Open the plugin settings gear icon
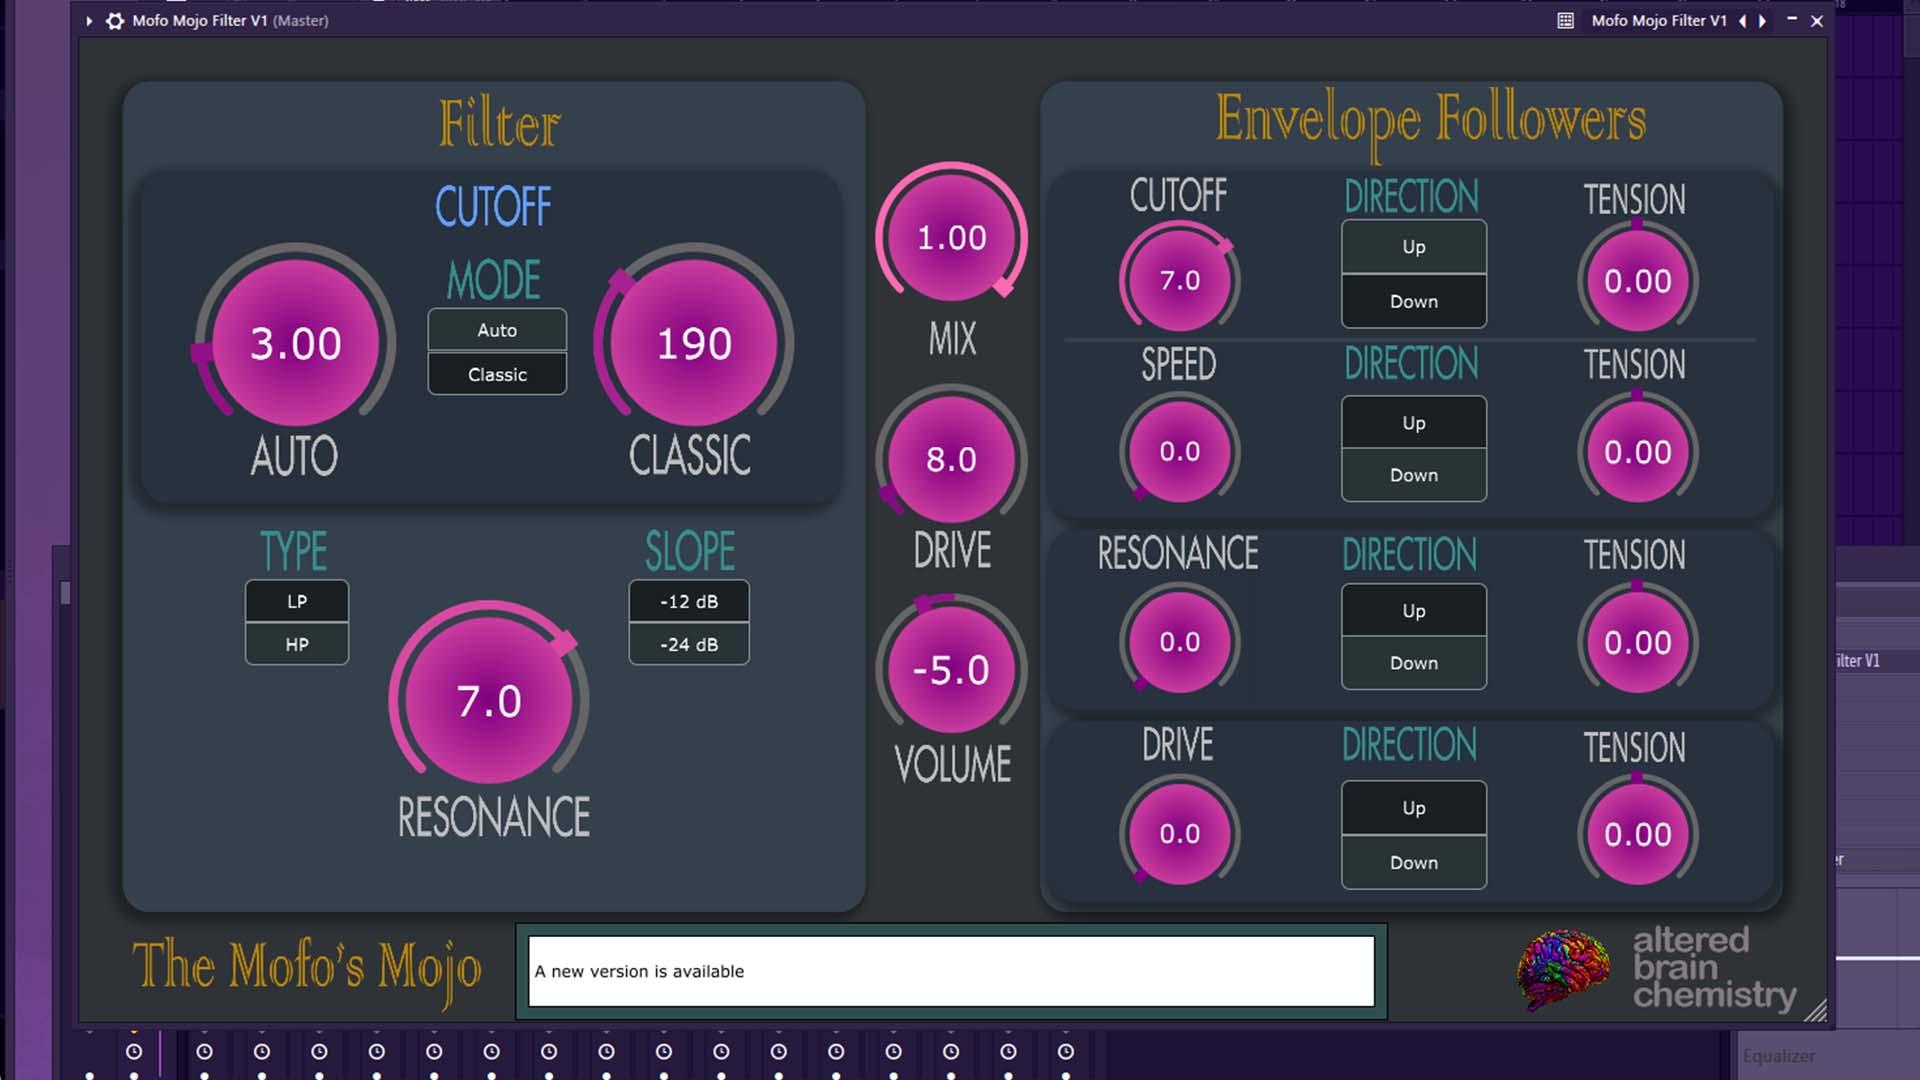1920x1080 pixels. (115, 20)
